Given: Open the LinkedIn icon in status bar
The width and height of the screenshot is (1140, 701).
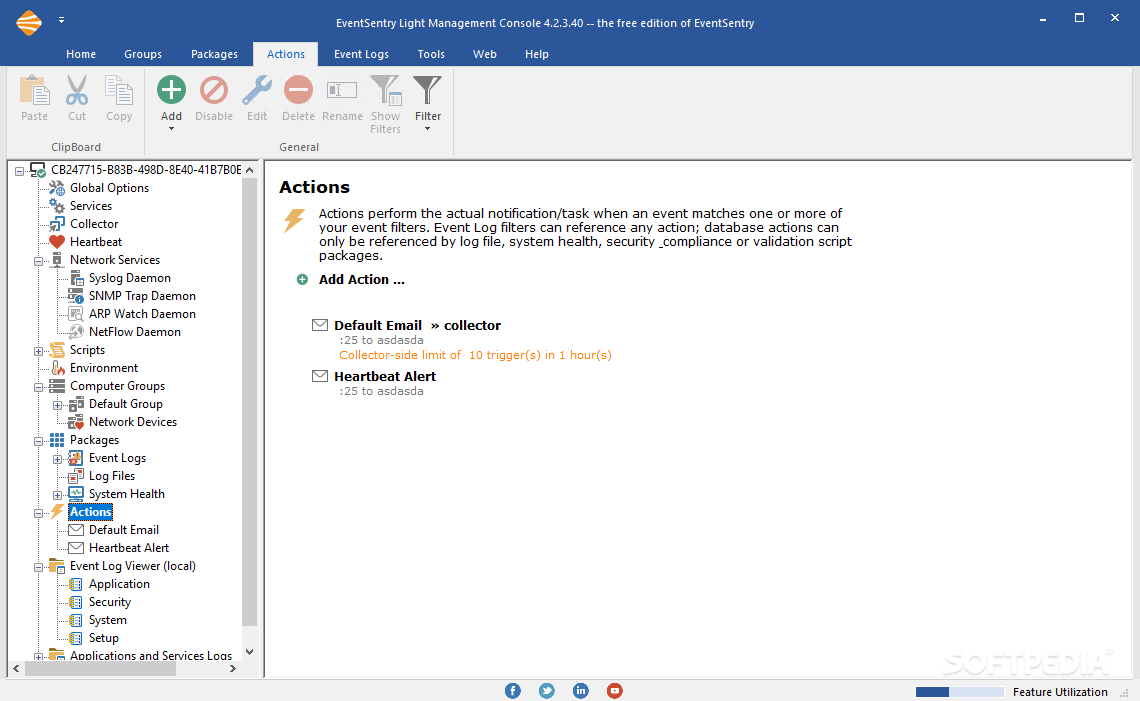Looking at the screenshot, I should point(580,691).
